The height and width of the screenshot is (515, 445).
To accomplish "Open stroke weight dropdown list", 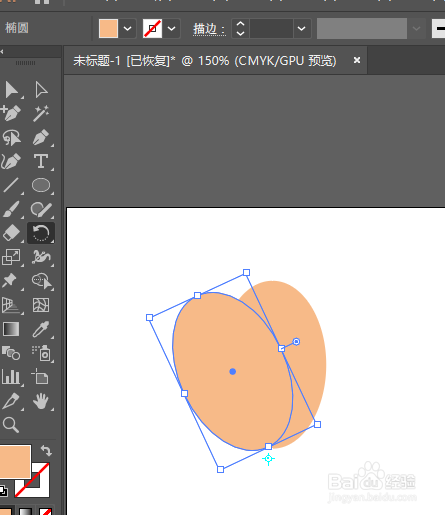I will pos(302,29).
